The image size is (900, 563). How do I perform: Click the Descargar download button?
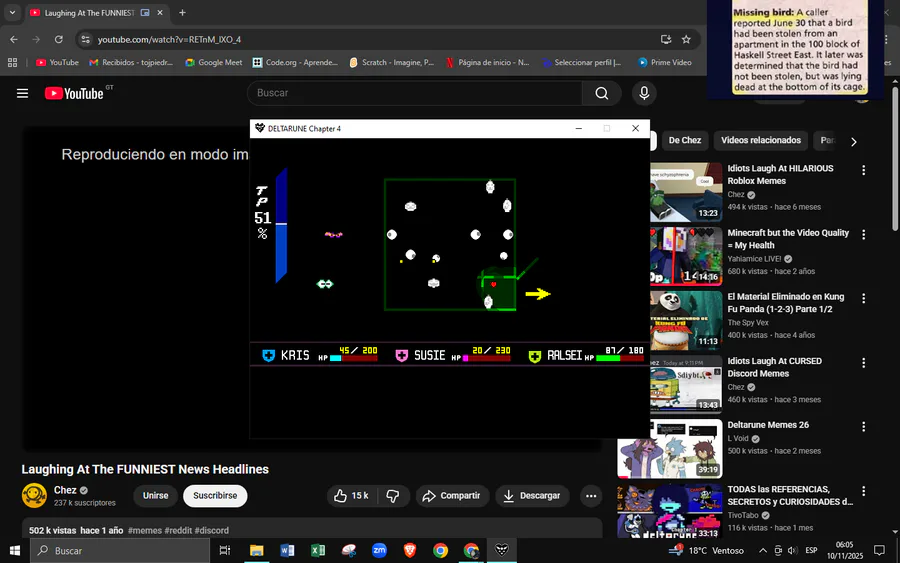point(532,496)
